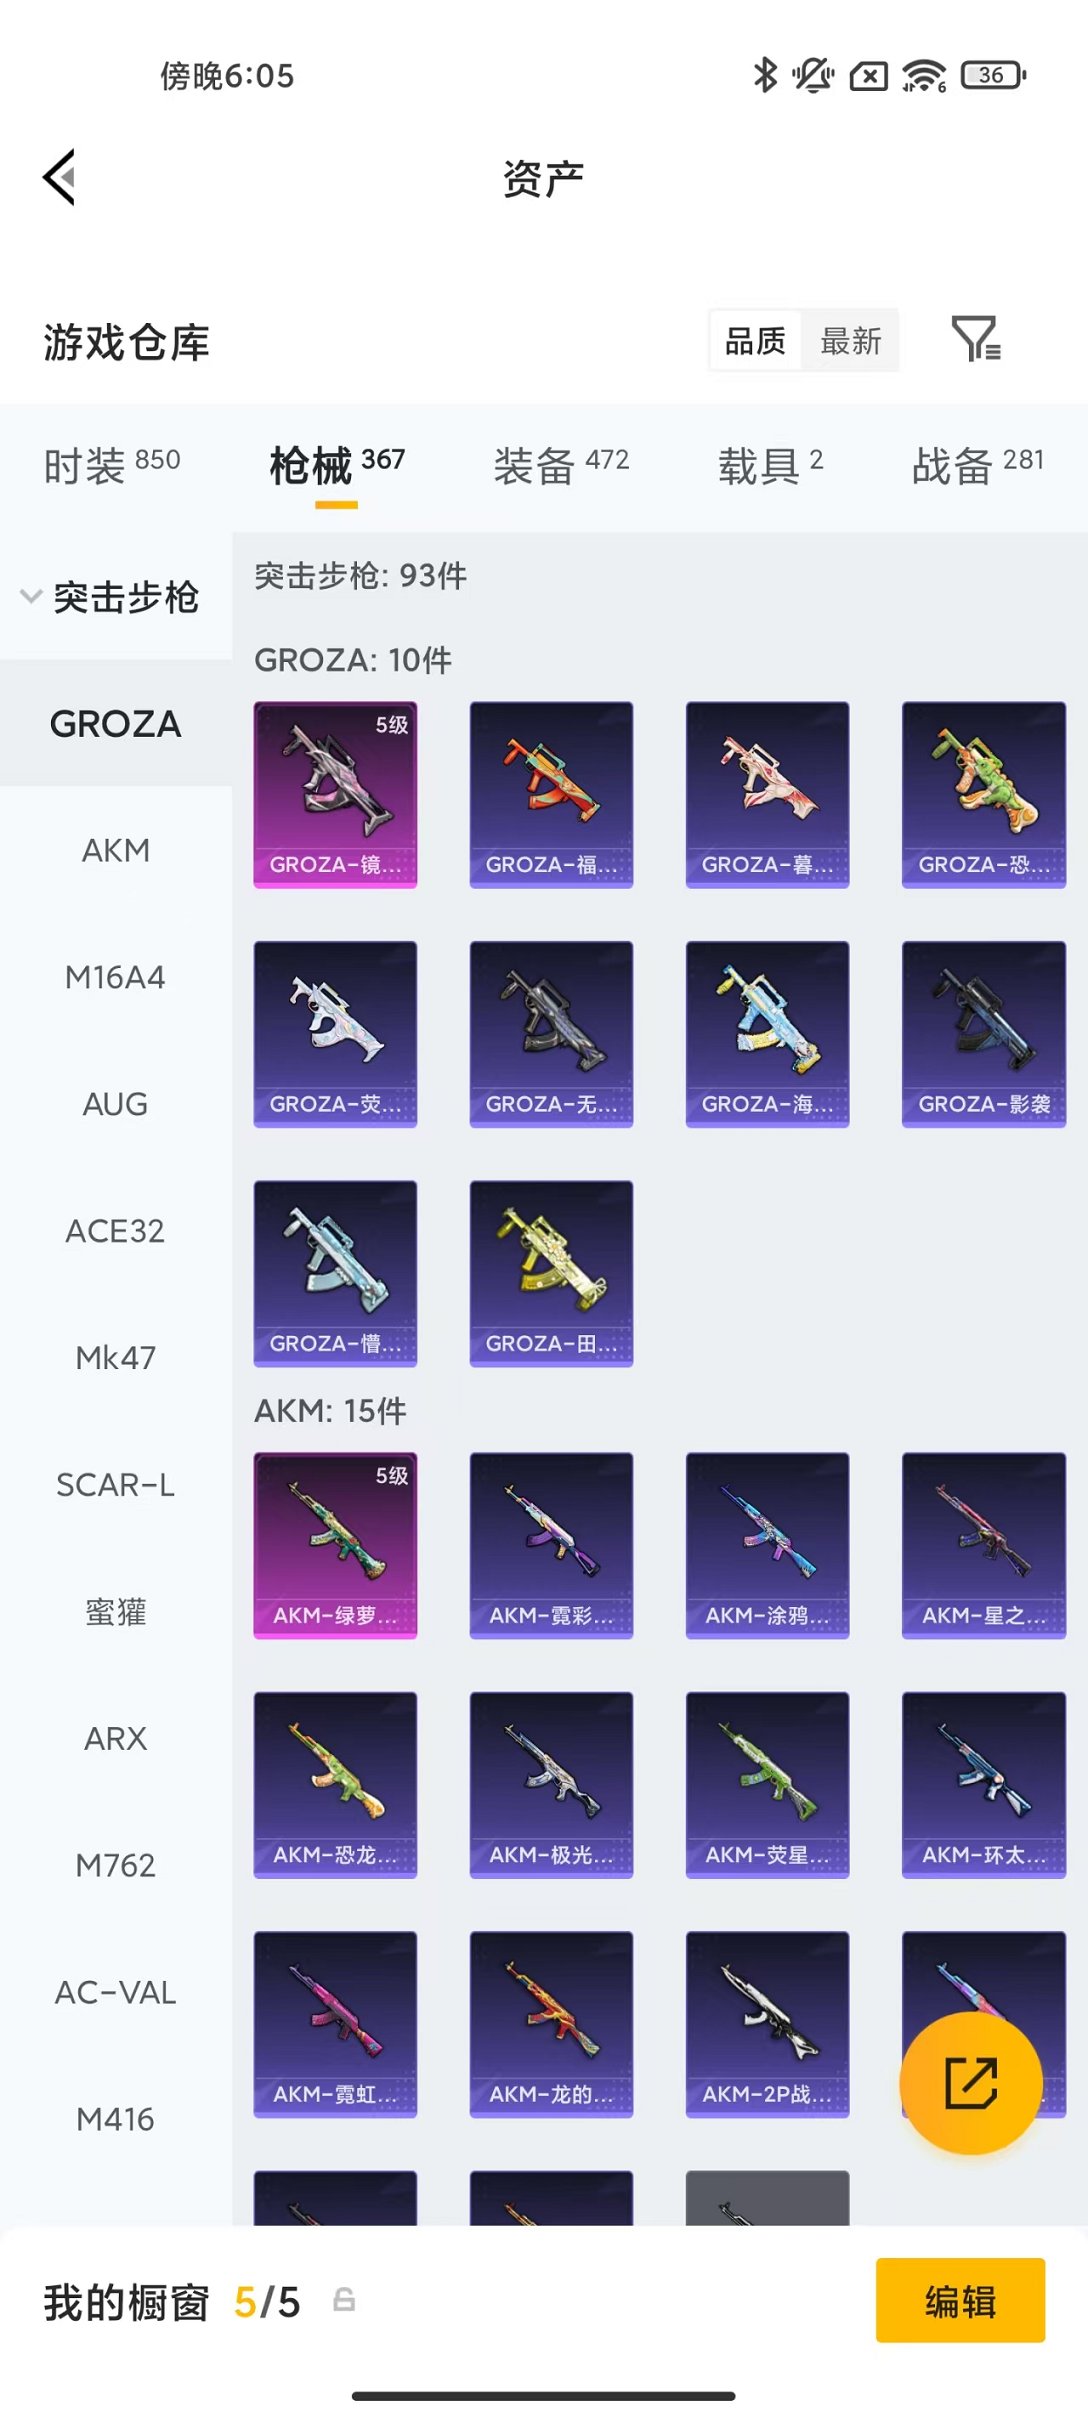
Task: Tap the yellow 编辑 button
Action: [x=960, y=2300]
